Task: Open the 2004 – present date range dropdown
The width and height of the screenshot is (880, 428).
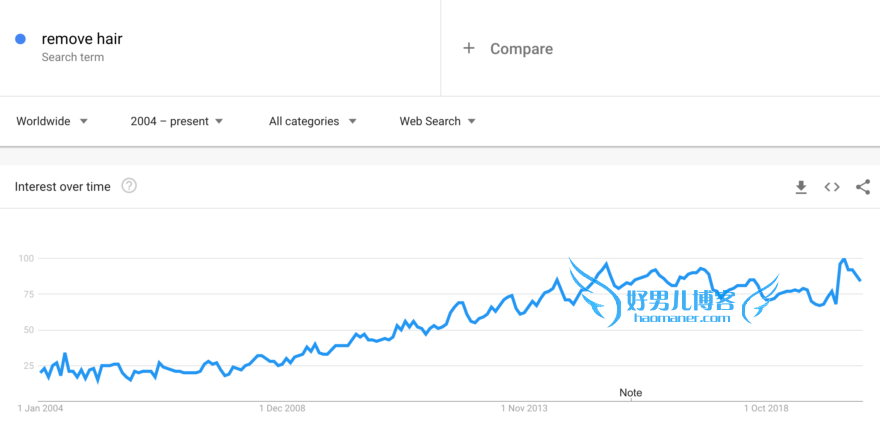Action: pyautogui.click(x=177, y=121)
